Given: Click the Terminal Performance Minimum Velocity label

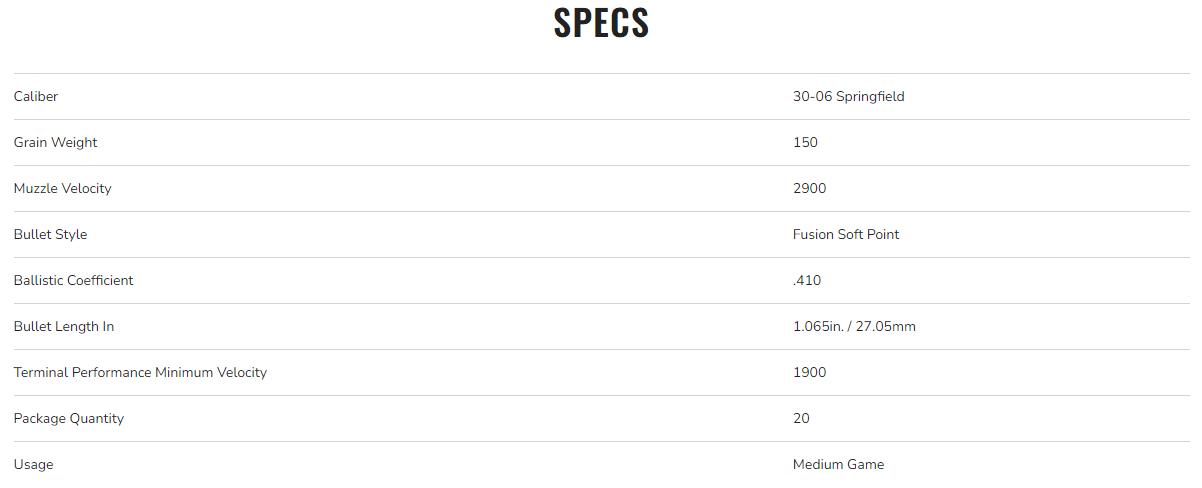Looking at the screenshot, I should click(140, 373).
